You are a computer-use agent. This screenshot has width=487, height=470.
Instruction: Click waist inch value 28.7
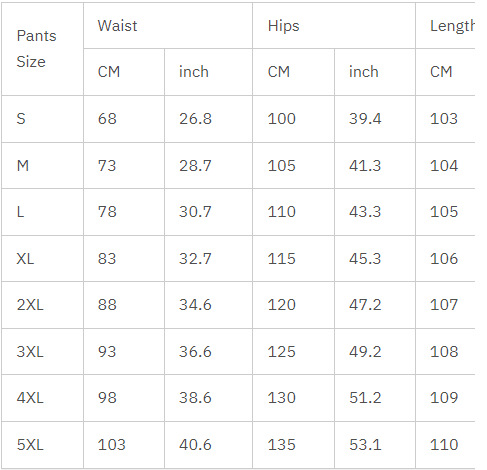(195, 166)
